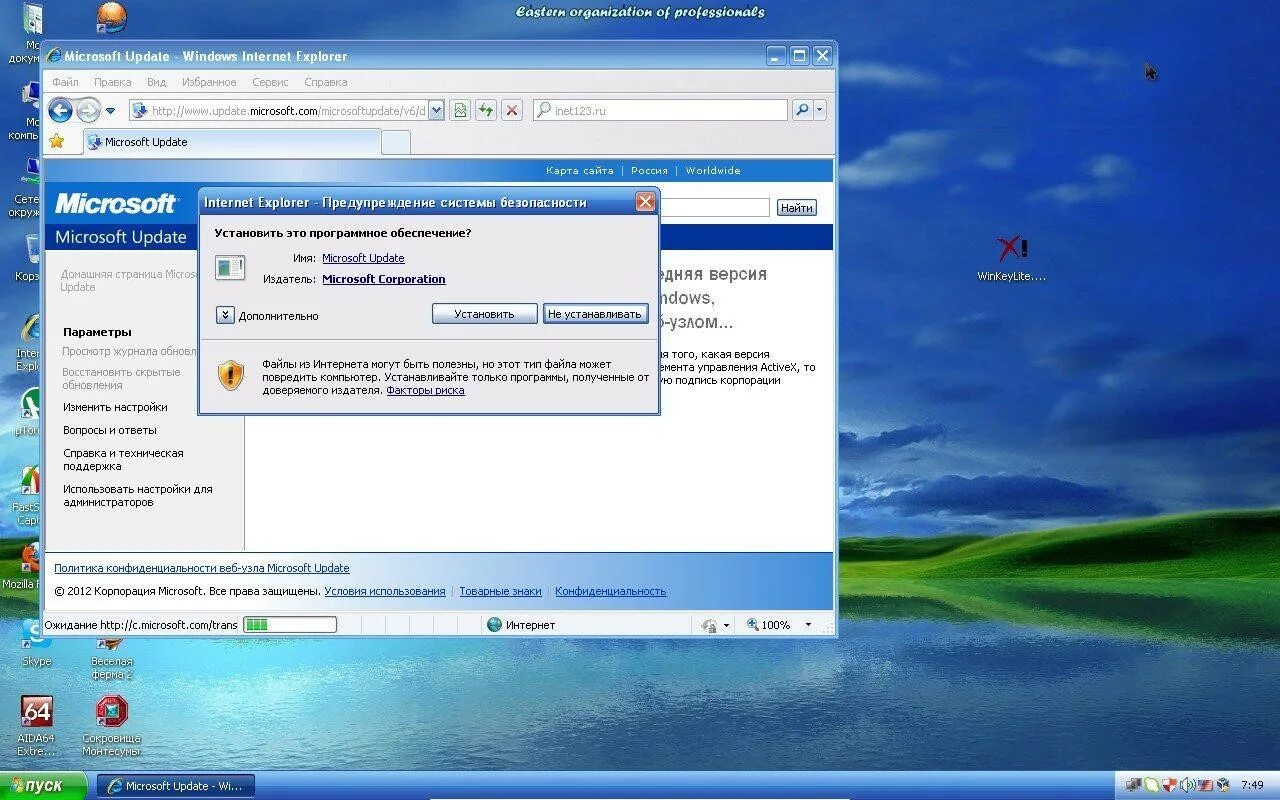Click the Не устанавливать button
The image size is (1280, 800).
click(595, 314)
